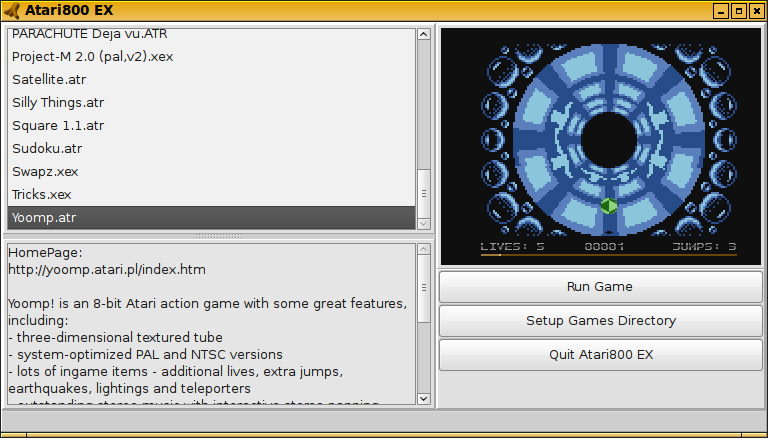768x438 pixels.
Task: Click the yoomp.atari.pl homepage URL text
Action: (107, 269)
